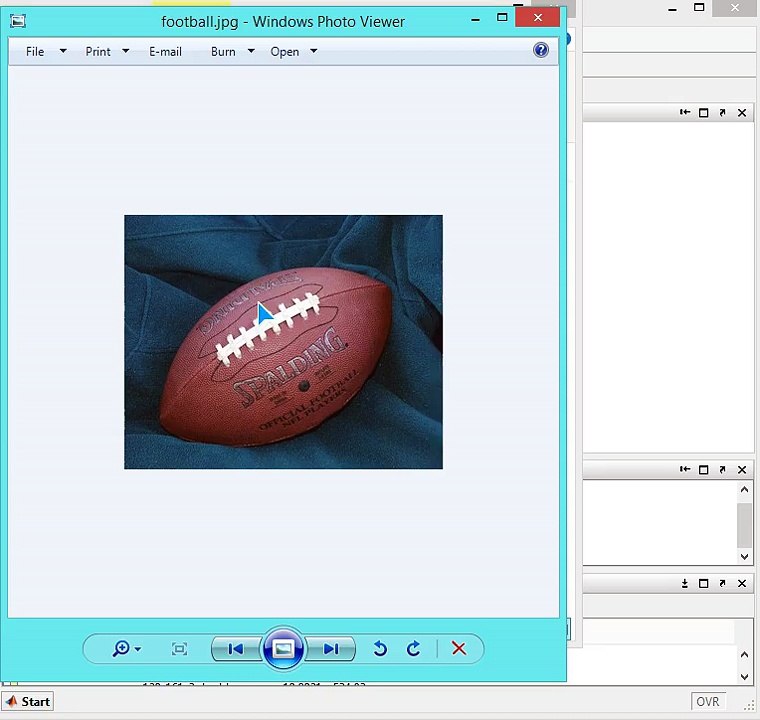Close the middle MATLAB panel
Viewport: 760px width, 720px height.
(742, 470)
